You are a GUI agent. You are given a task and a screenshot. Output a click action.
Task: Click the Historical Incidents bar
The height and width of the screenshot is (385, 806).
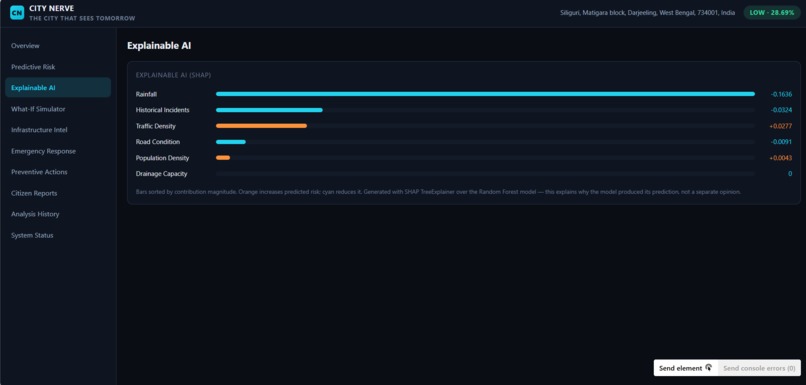(x=269, y=110)
